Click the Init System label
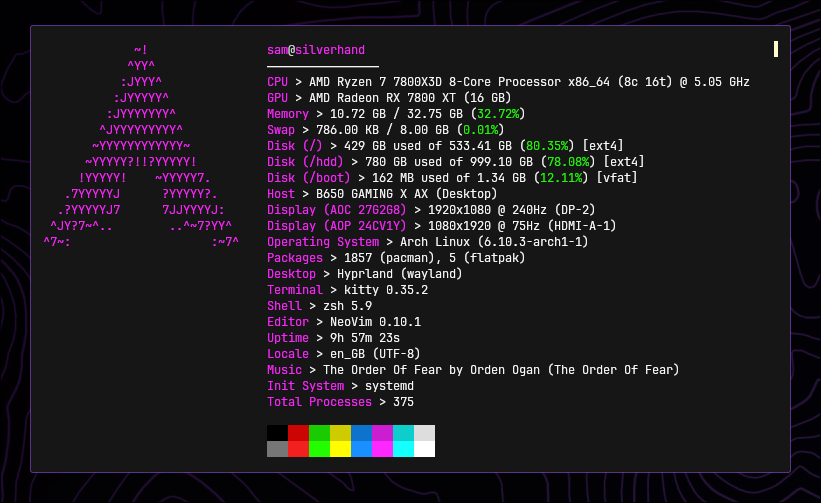821x503 pixels. pos(306,386)
